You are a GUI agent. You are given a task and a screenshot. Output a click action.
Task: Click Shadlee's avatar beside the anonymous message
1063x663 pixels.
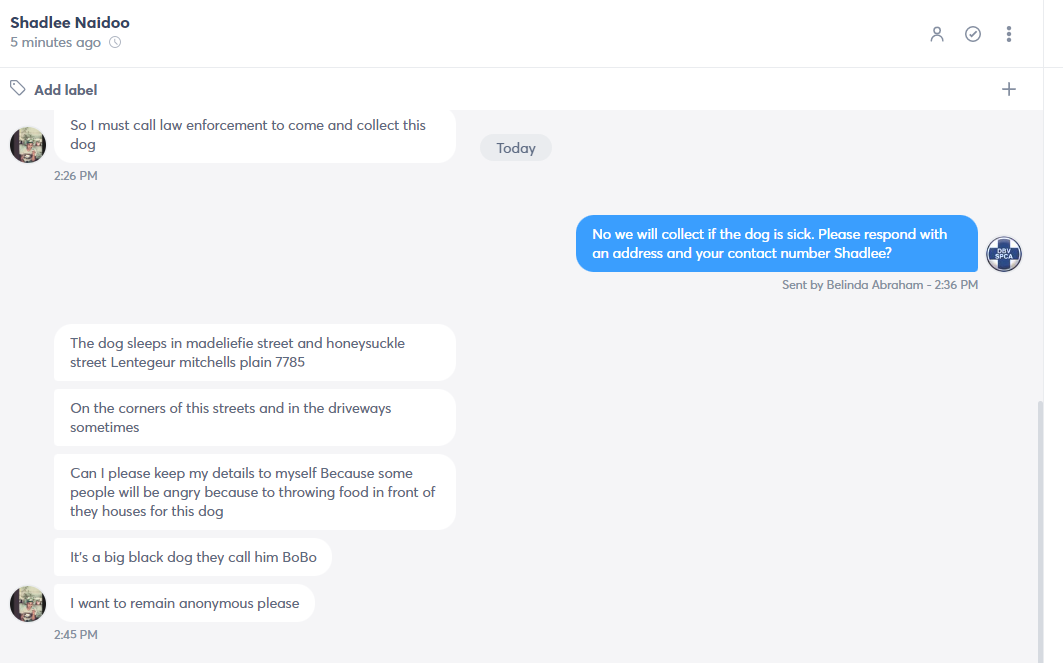(x=28, y=603)
